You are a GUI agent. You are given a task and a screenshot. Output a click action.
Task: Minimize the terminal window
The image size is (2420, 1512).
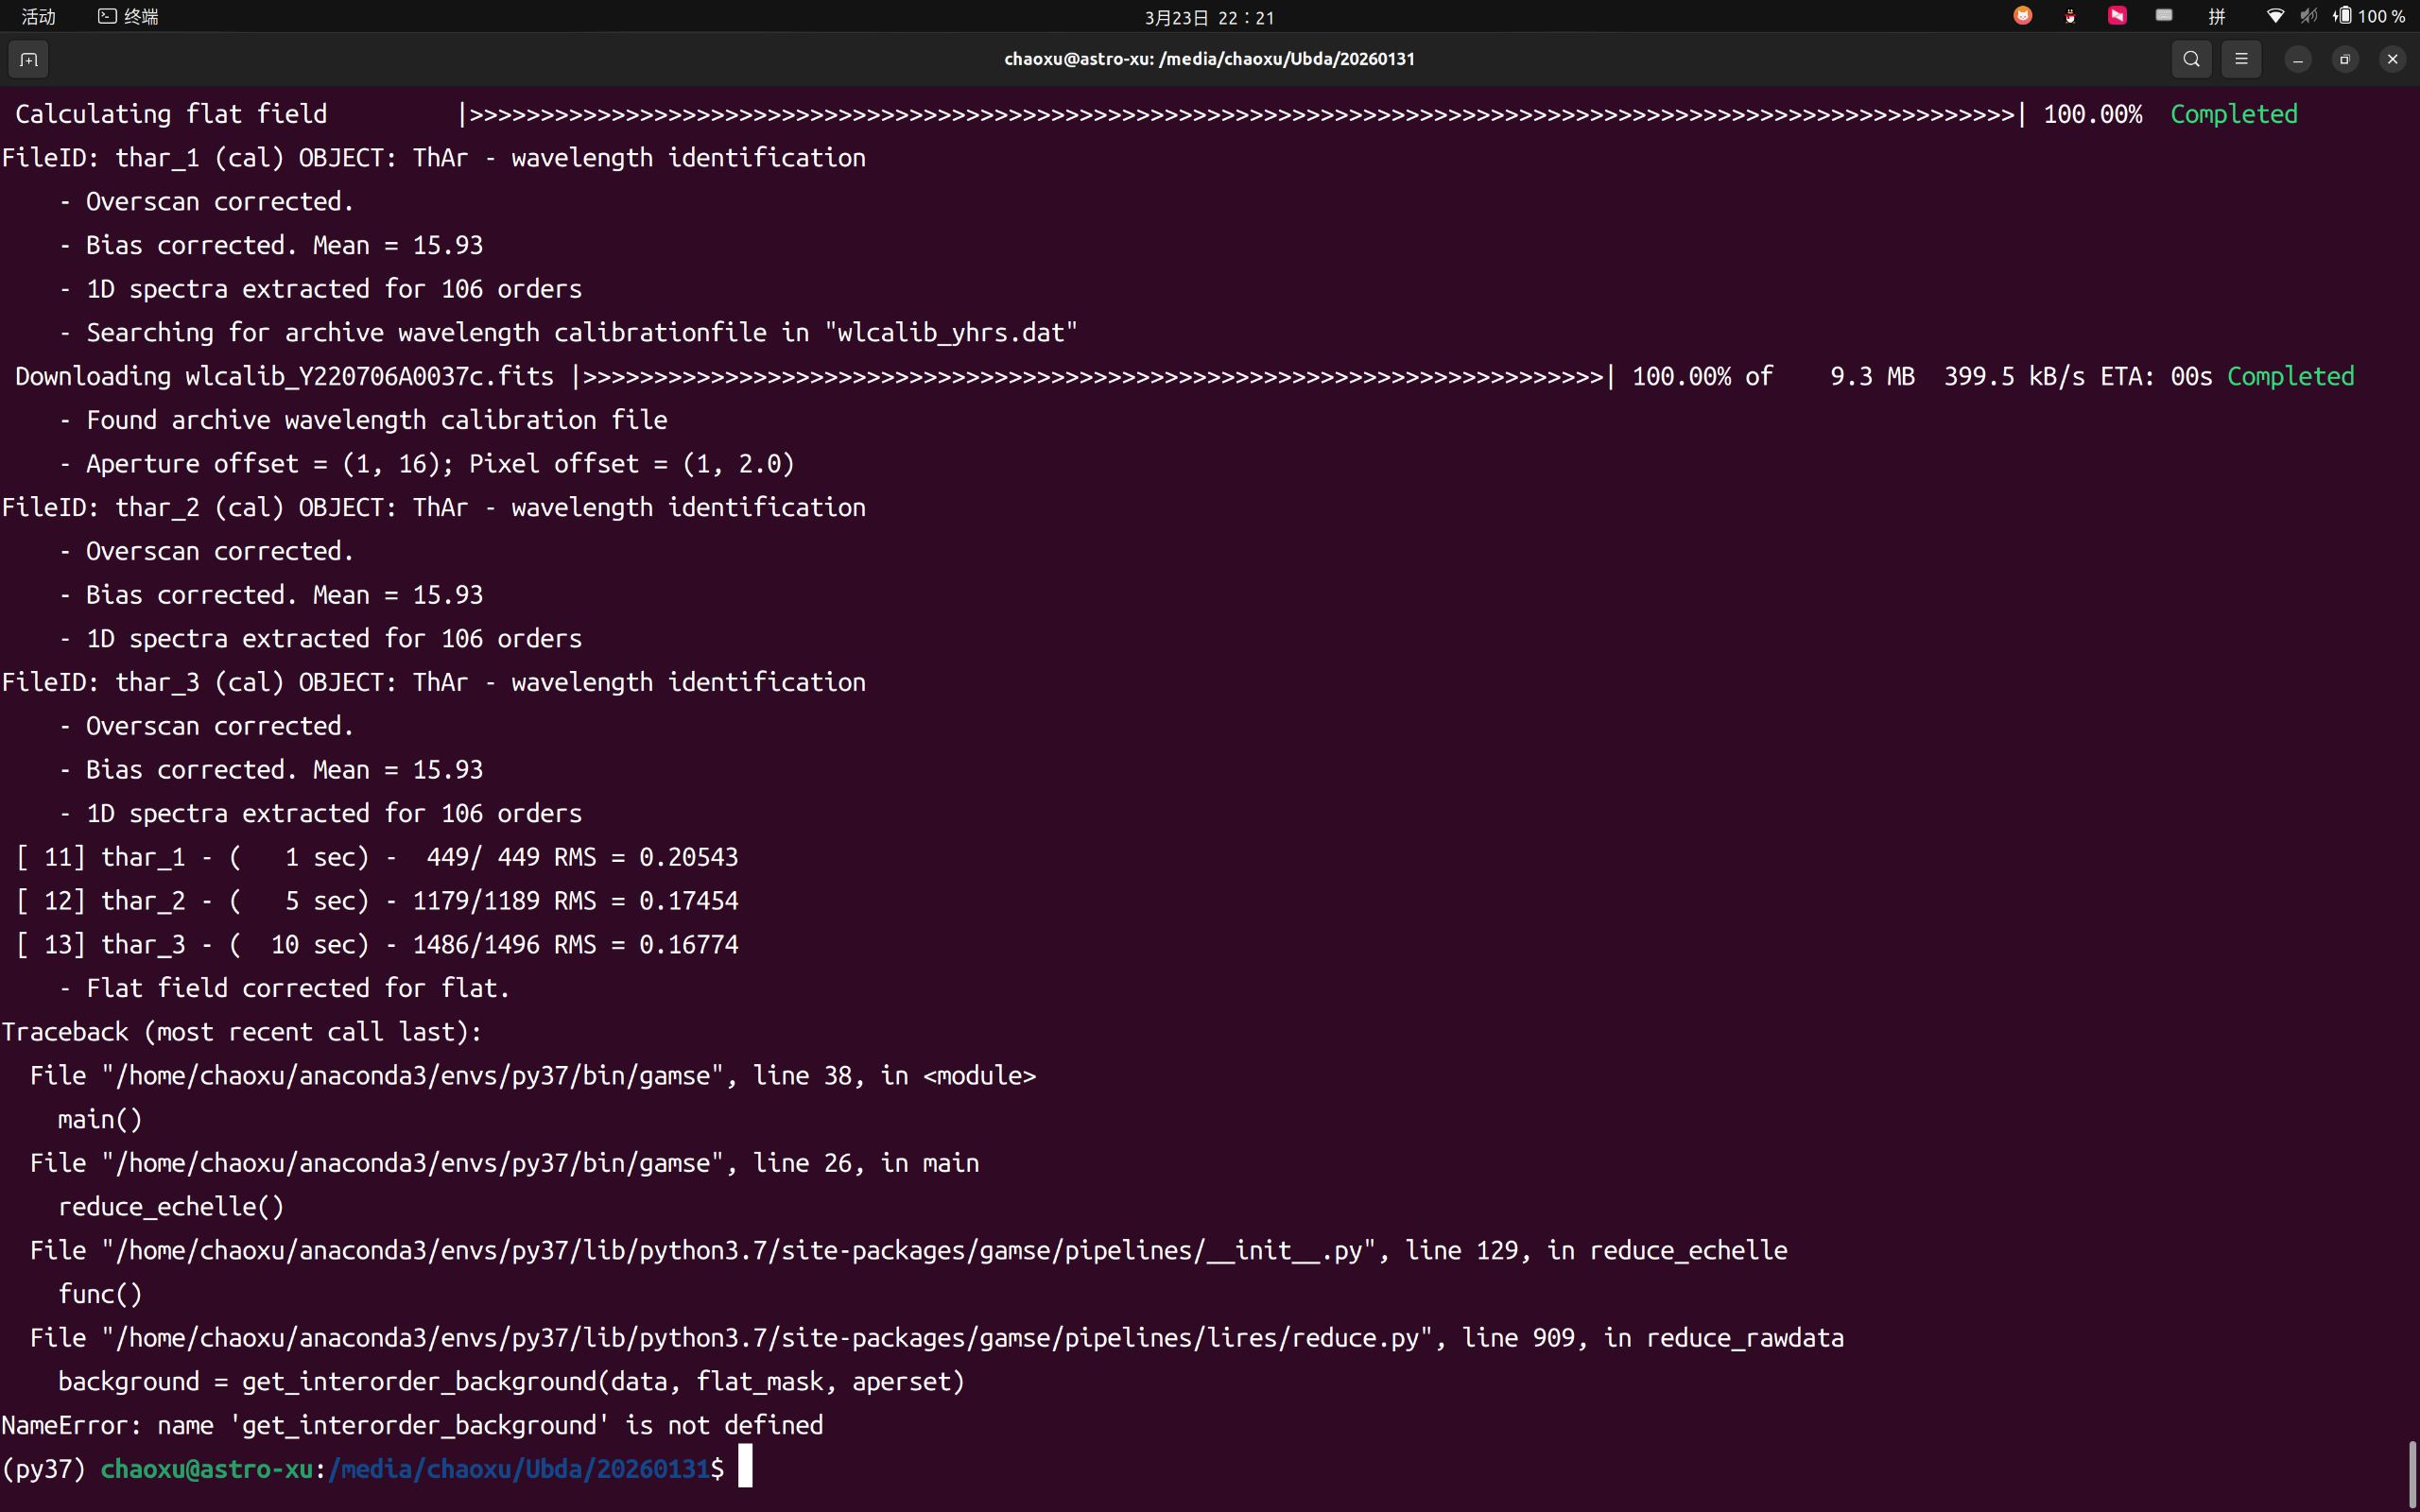[2298, 60]
